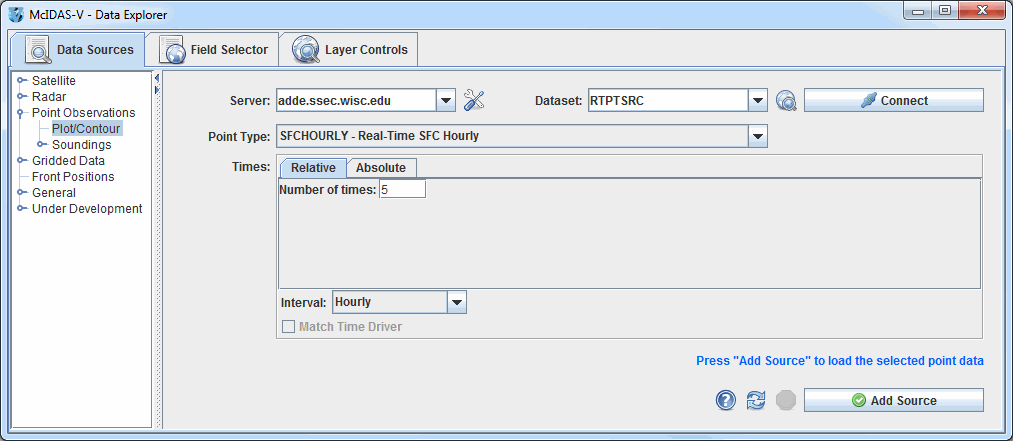Viewport: 1013px width, 441px height.
Task: Click the Add Source button
Action: [893, 400]
